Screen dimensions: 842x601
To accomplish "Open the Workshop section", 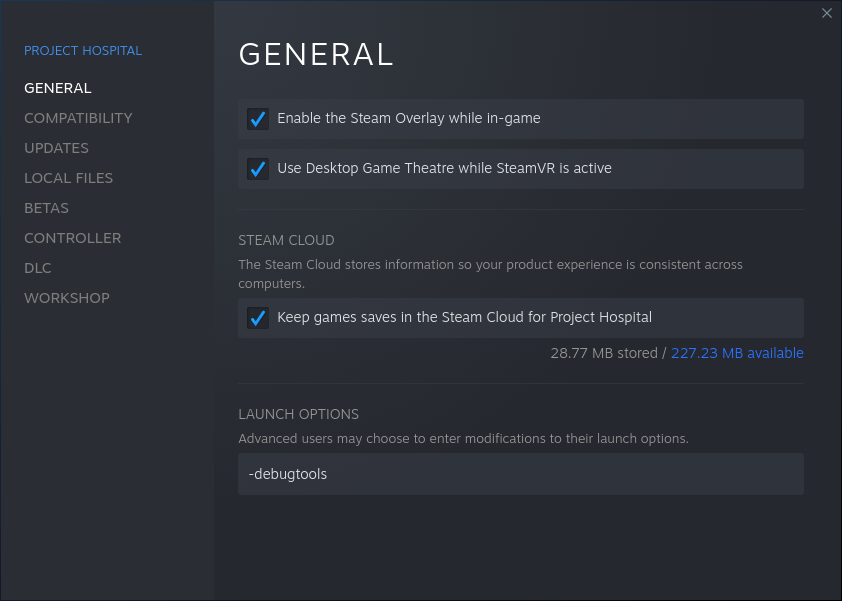I will [67, 298].
